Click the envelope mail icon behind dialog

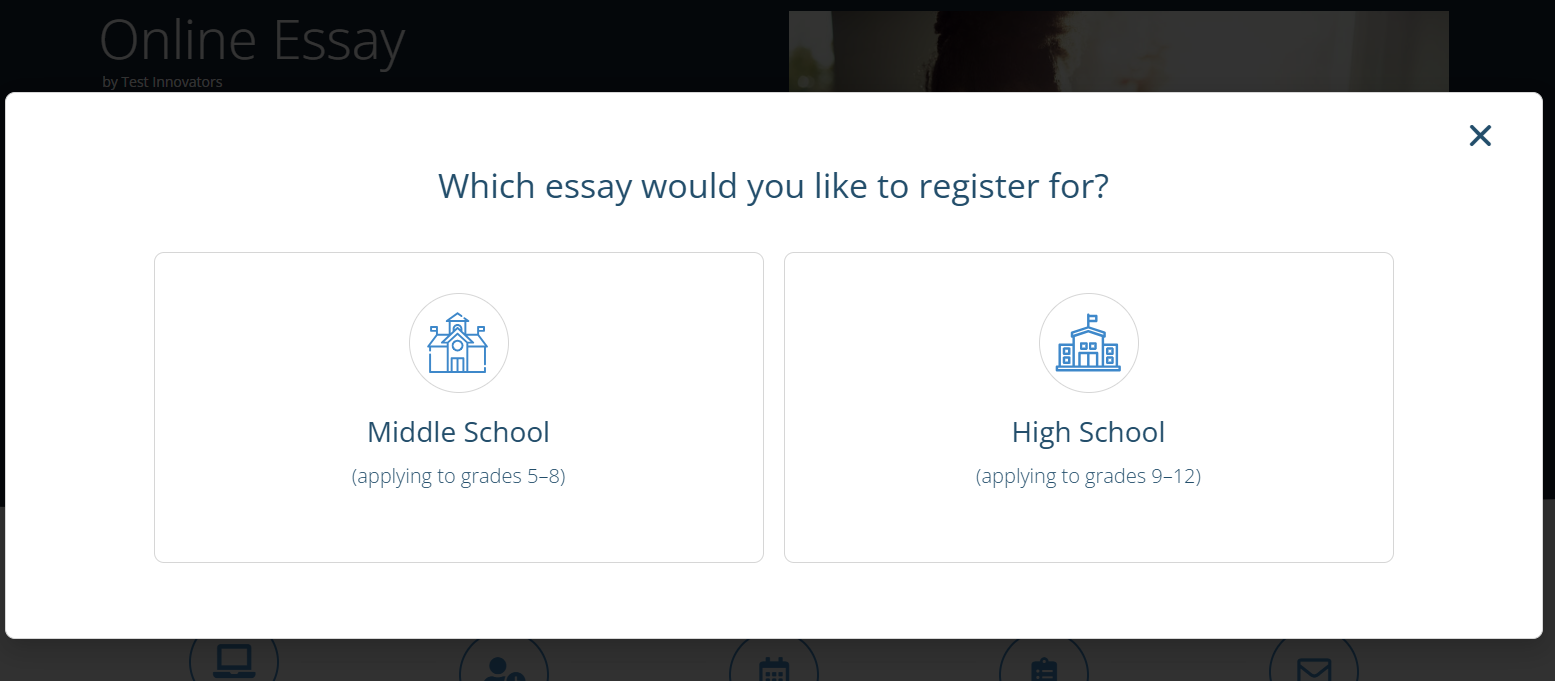click(x=1313, y=666)
